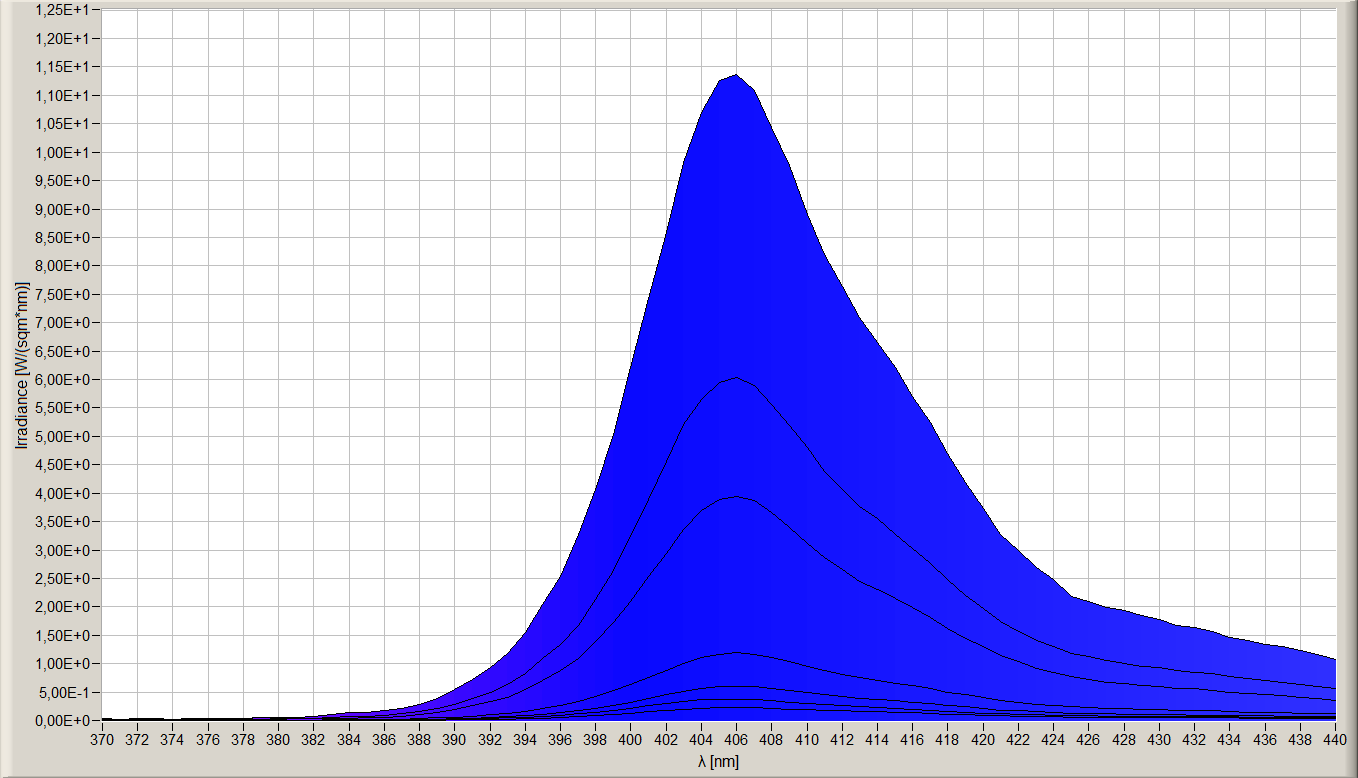Select the Y-axis value 1,15E+1
1358x778 pixels.
pos(62,67)
